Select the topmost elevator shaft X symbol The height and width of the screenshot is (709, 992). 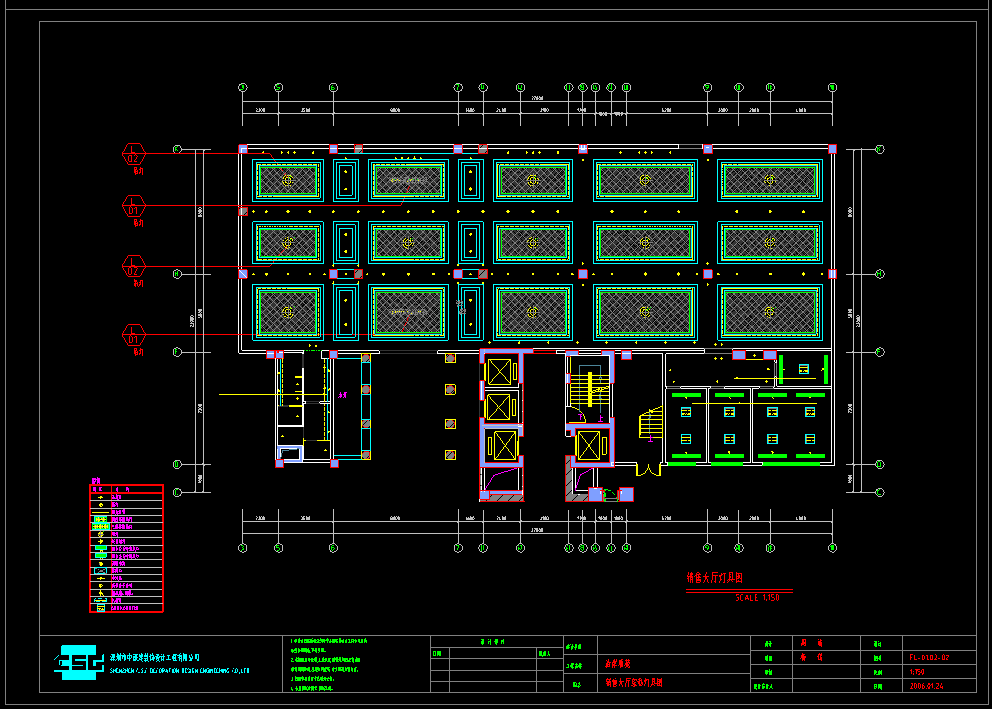498,371
